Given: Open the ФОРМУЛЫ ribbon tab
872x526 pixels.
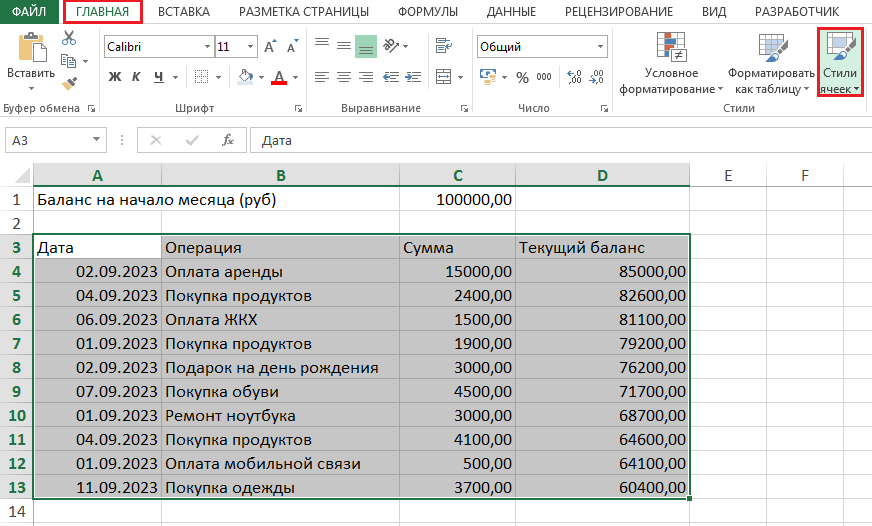Looking at the screenshot, I should click(x=428, y=12).
